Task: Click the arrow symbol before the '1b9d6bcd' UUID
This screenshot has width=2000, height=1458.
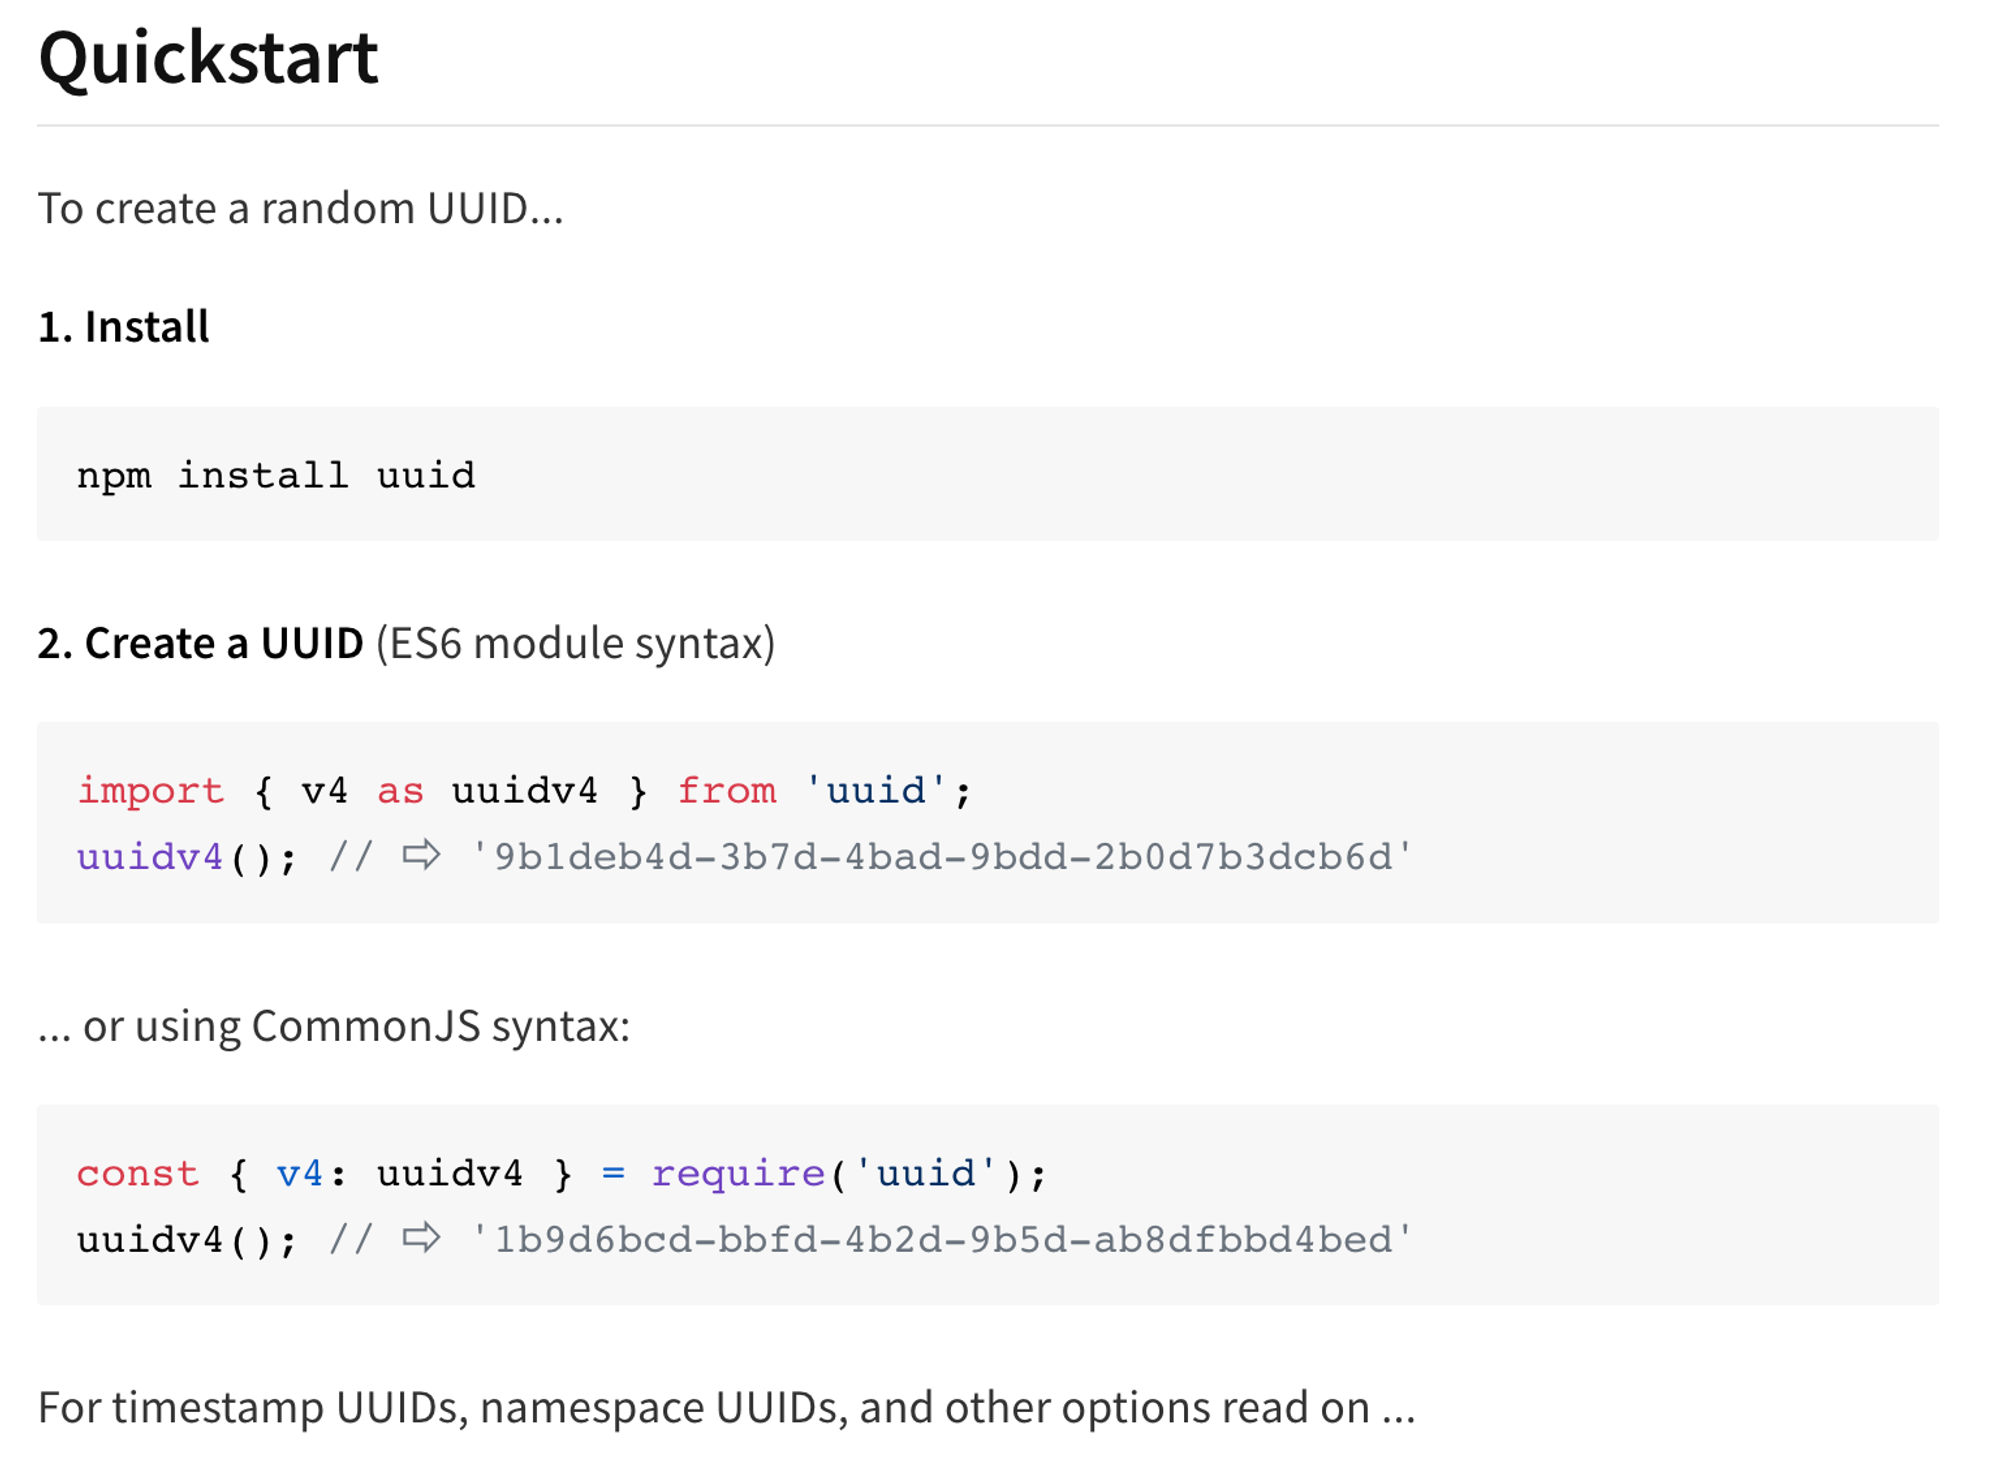Action: 421,1238
